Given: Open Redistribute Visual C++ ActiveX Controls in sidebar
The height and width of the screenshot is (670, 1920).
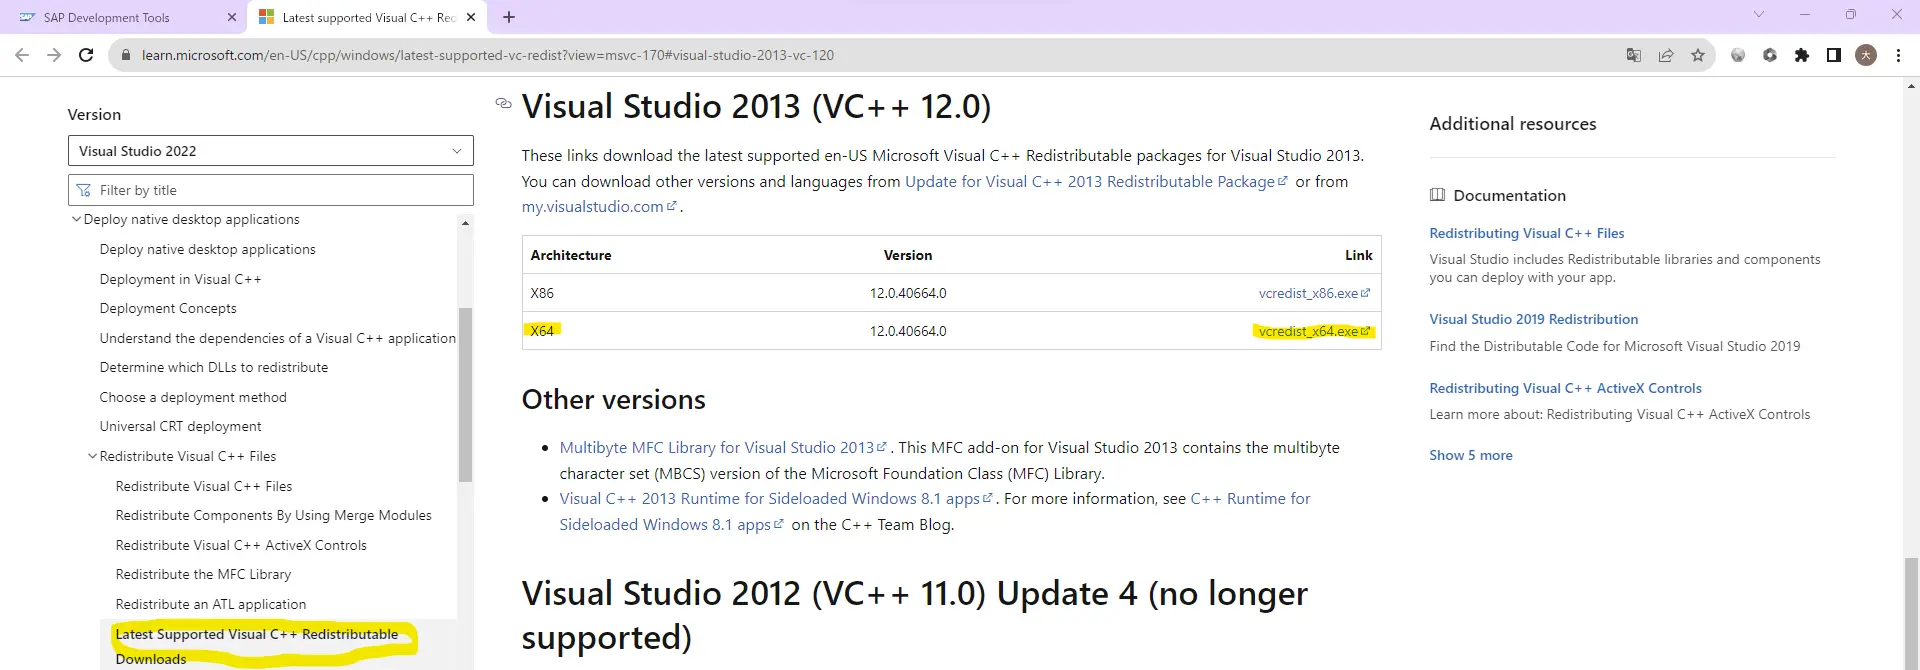Looking at the screenshot, I should 241,545.
